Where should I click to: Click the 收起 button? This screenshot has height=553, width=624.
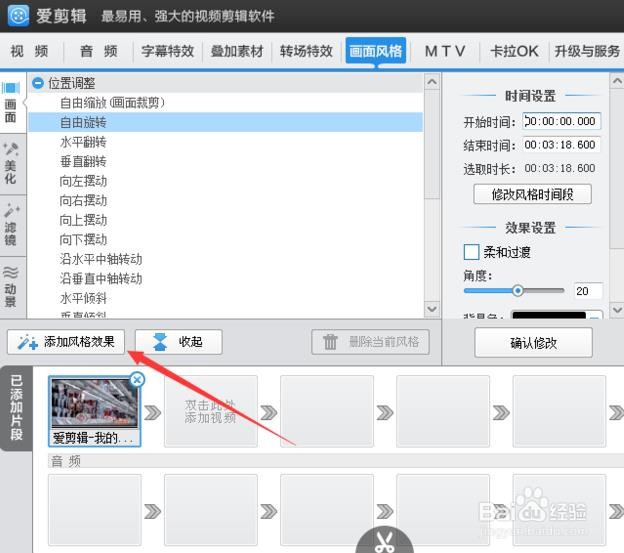point(178,342)
